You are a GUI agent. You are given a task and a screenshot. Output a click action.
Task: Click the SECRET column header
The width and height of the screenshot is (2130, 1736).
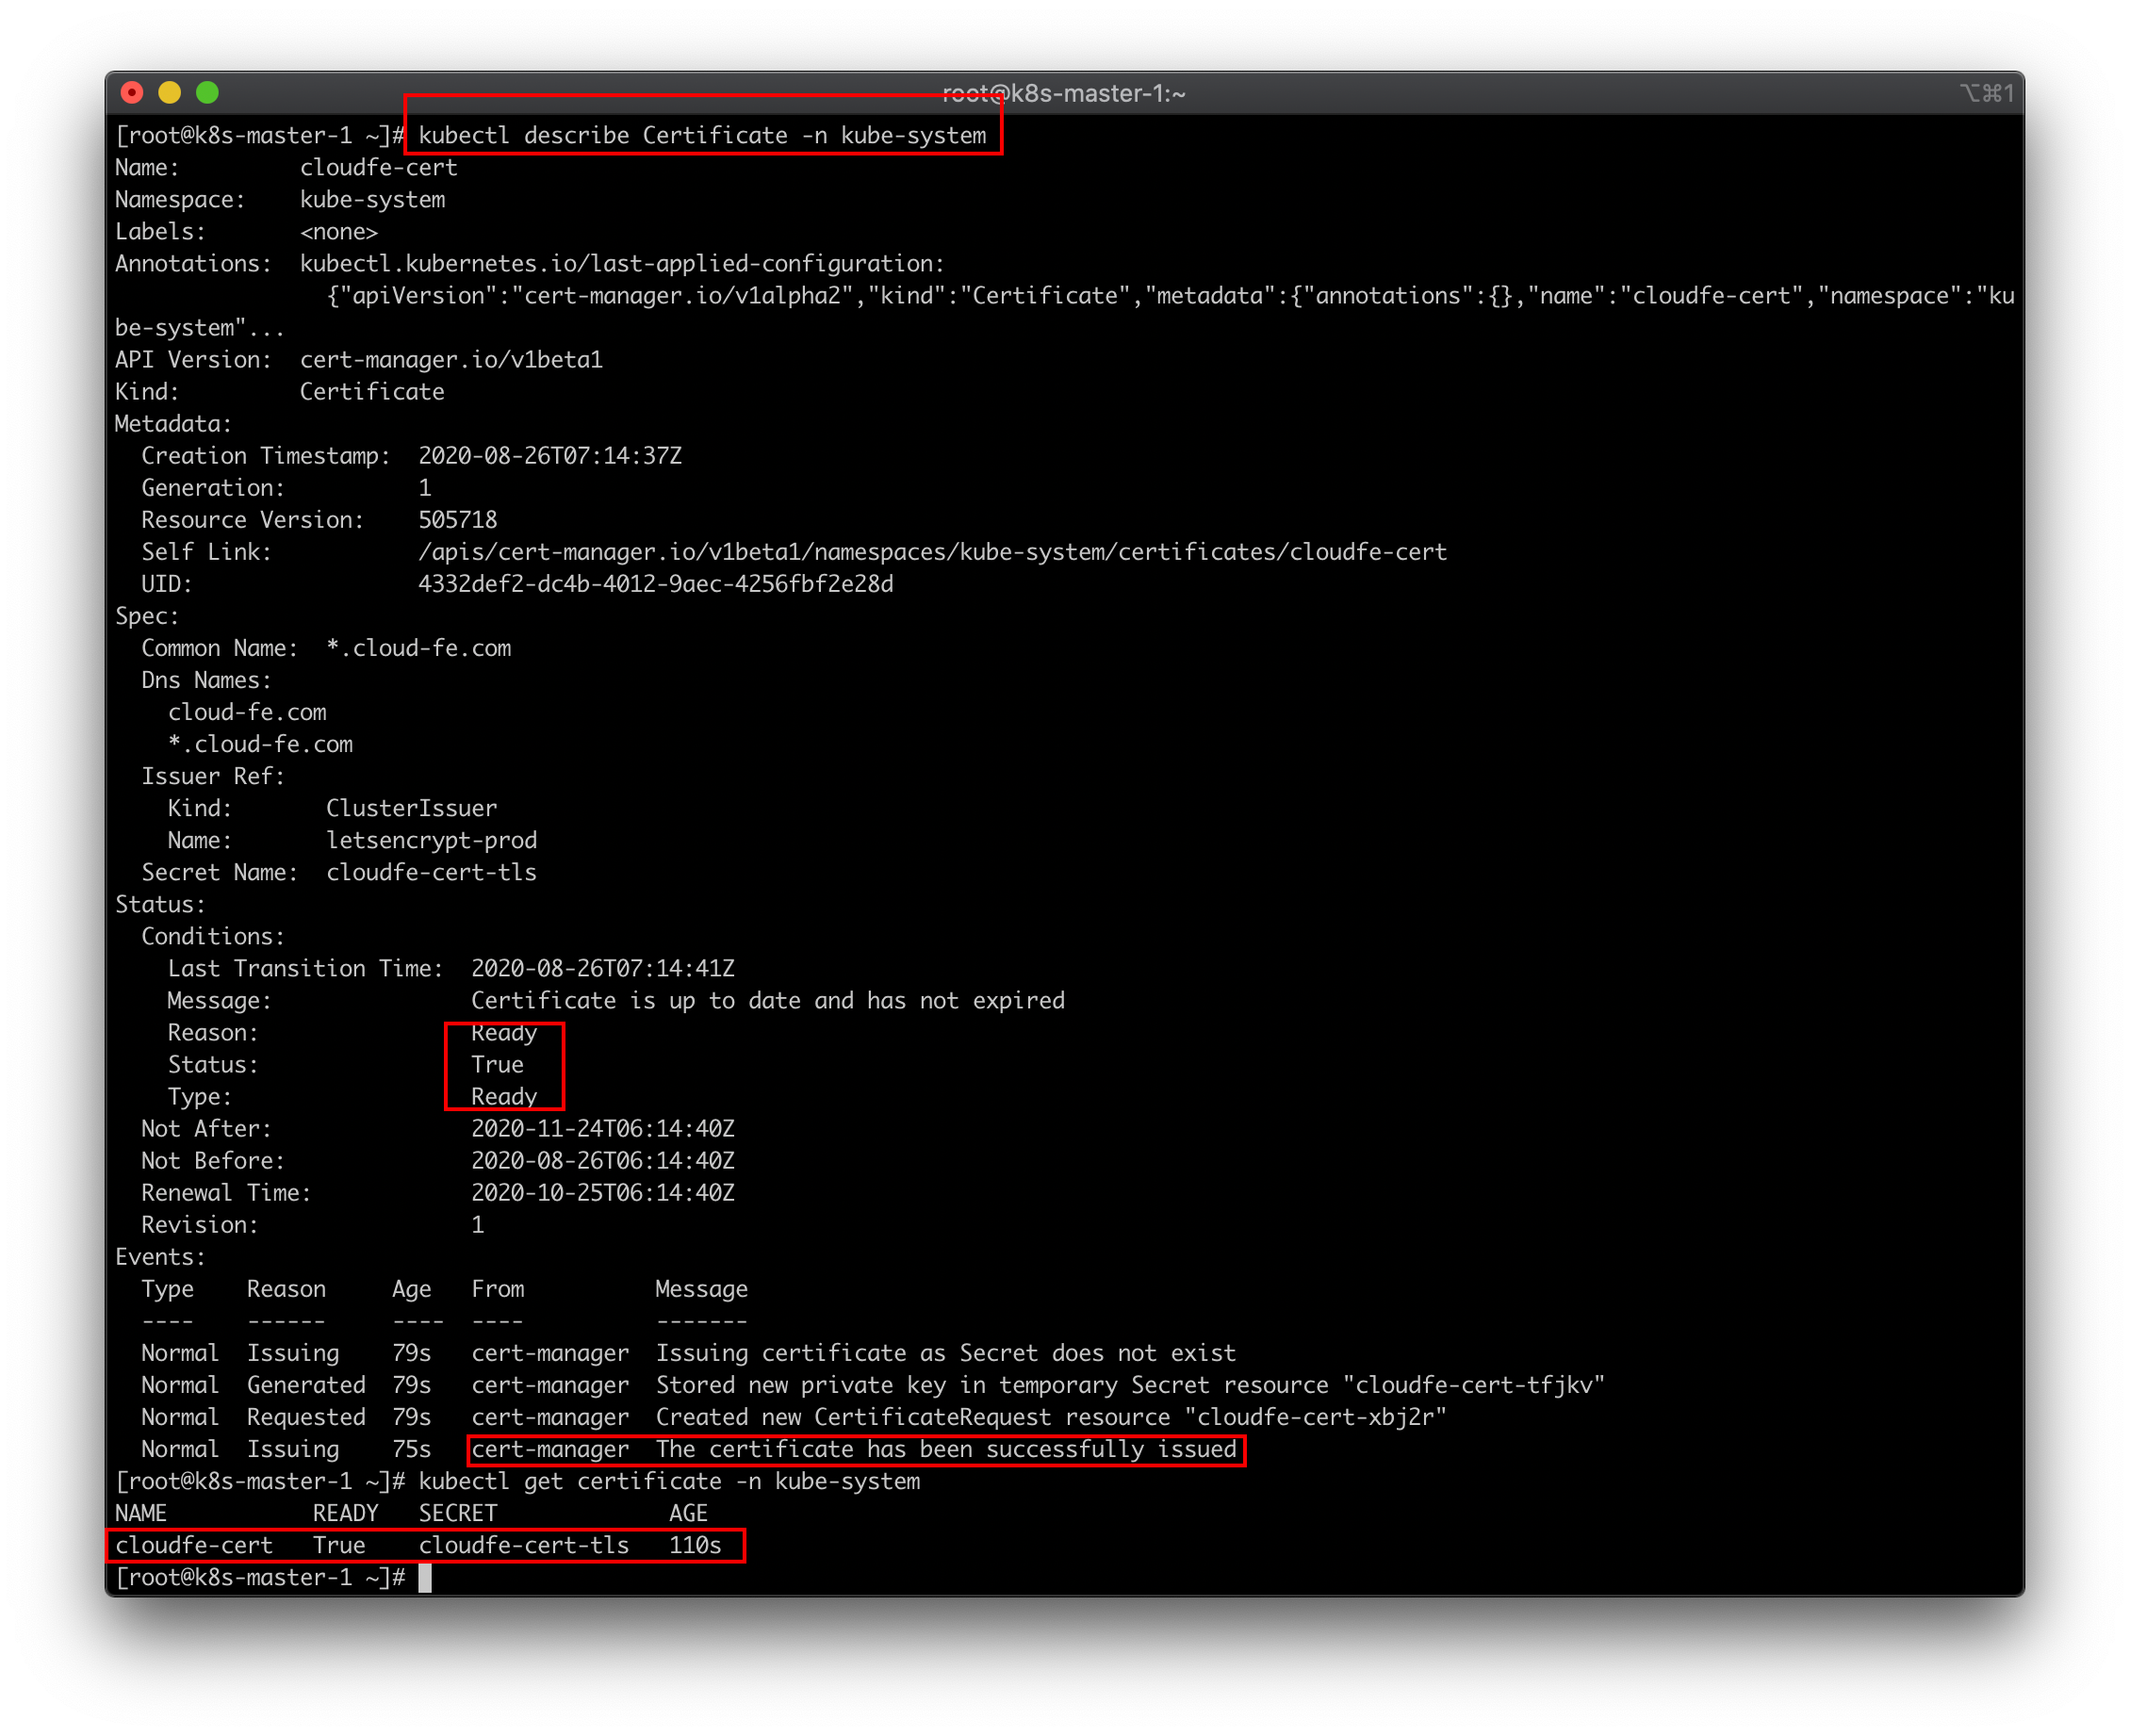click(457, 1513)
